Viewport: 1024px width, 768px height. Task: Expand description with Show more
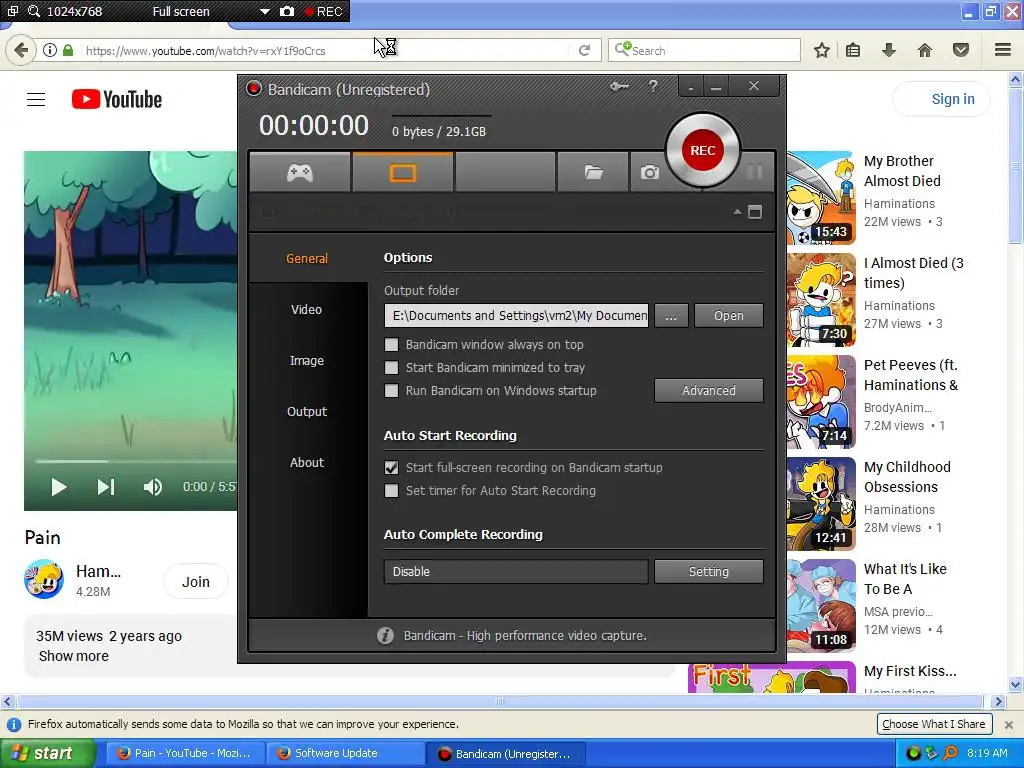(74, 656)
